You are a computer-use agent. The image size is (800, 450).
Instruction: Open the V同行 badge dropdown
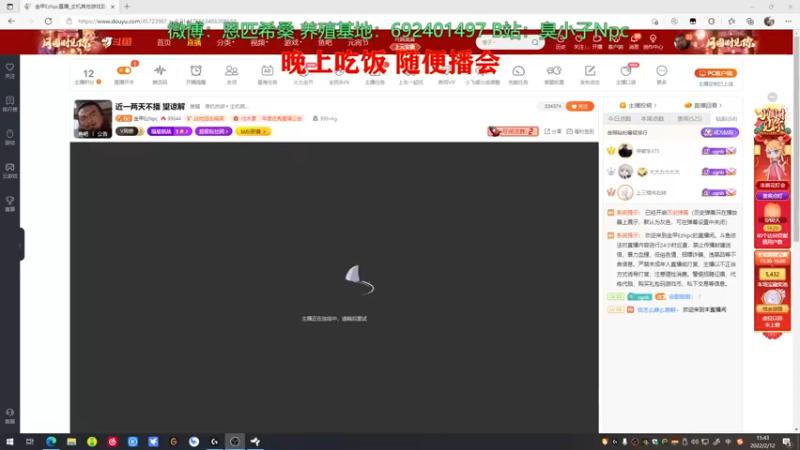[x=129, y=131]
